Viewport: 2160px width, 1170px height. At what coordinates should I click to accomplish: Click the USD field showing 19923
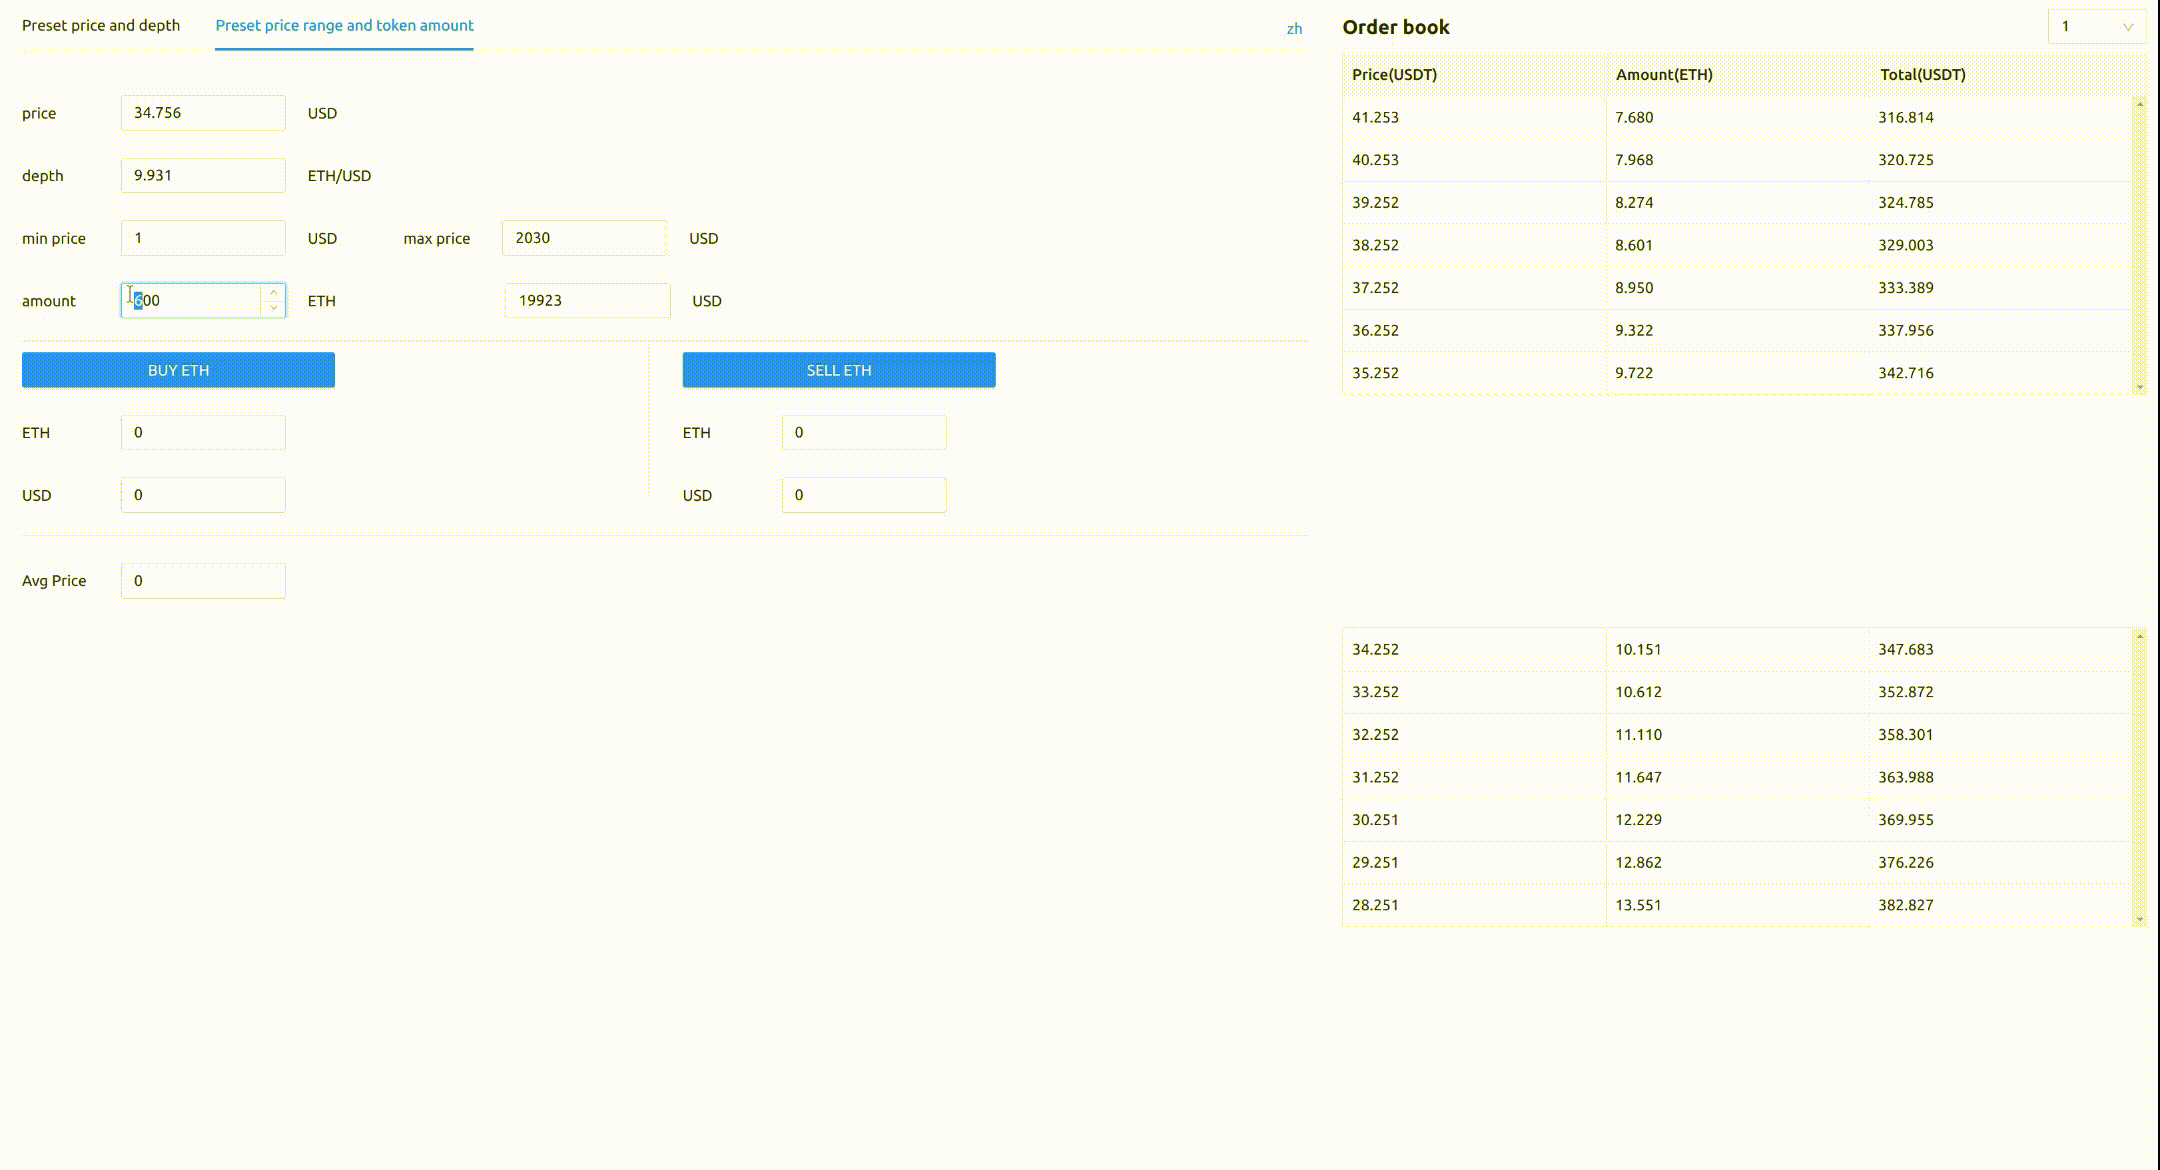click(x=587, y=300)
